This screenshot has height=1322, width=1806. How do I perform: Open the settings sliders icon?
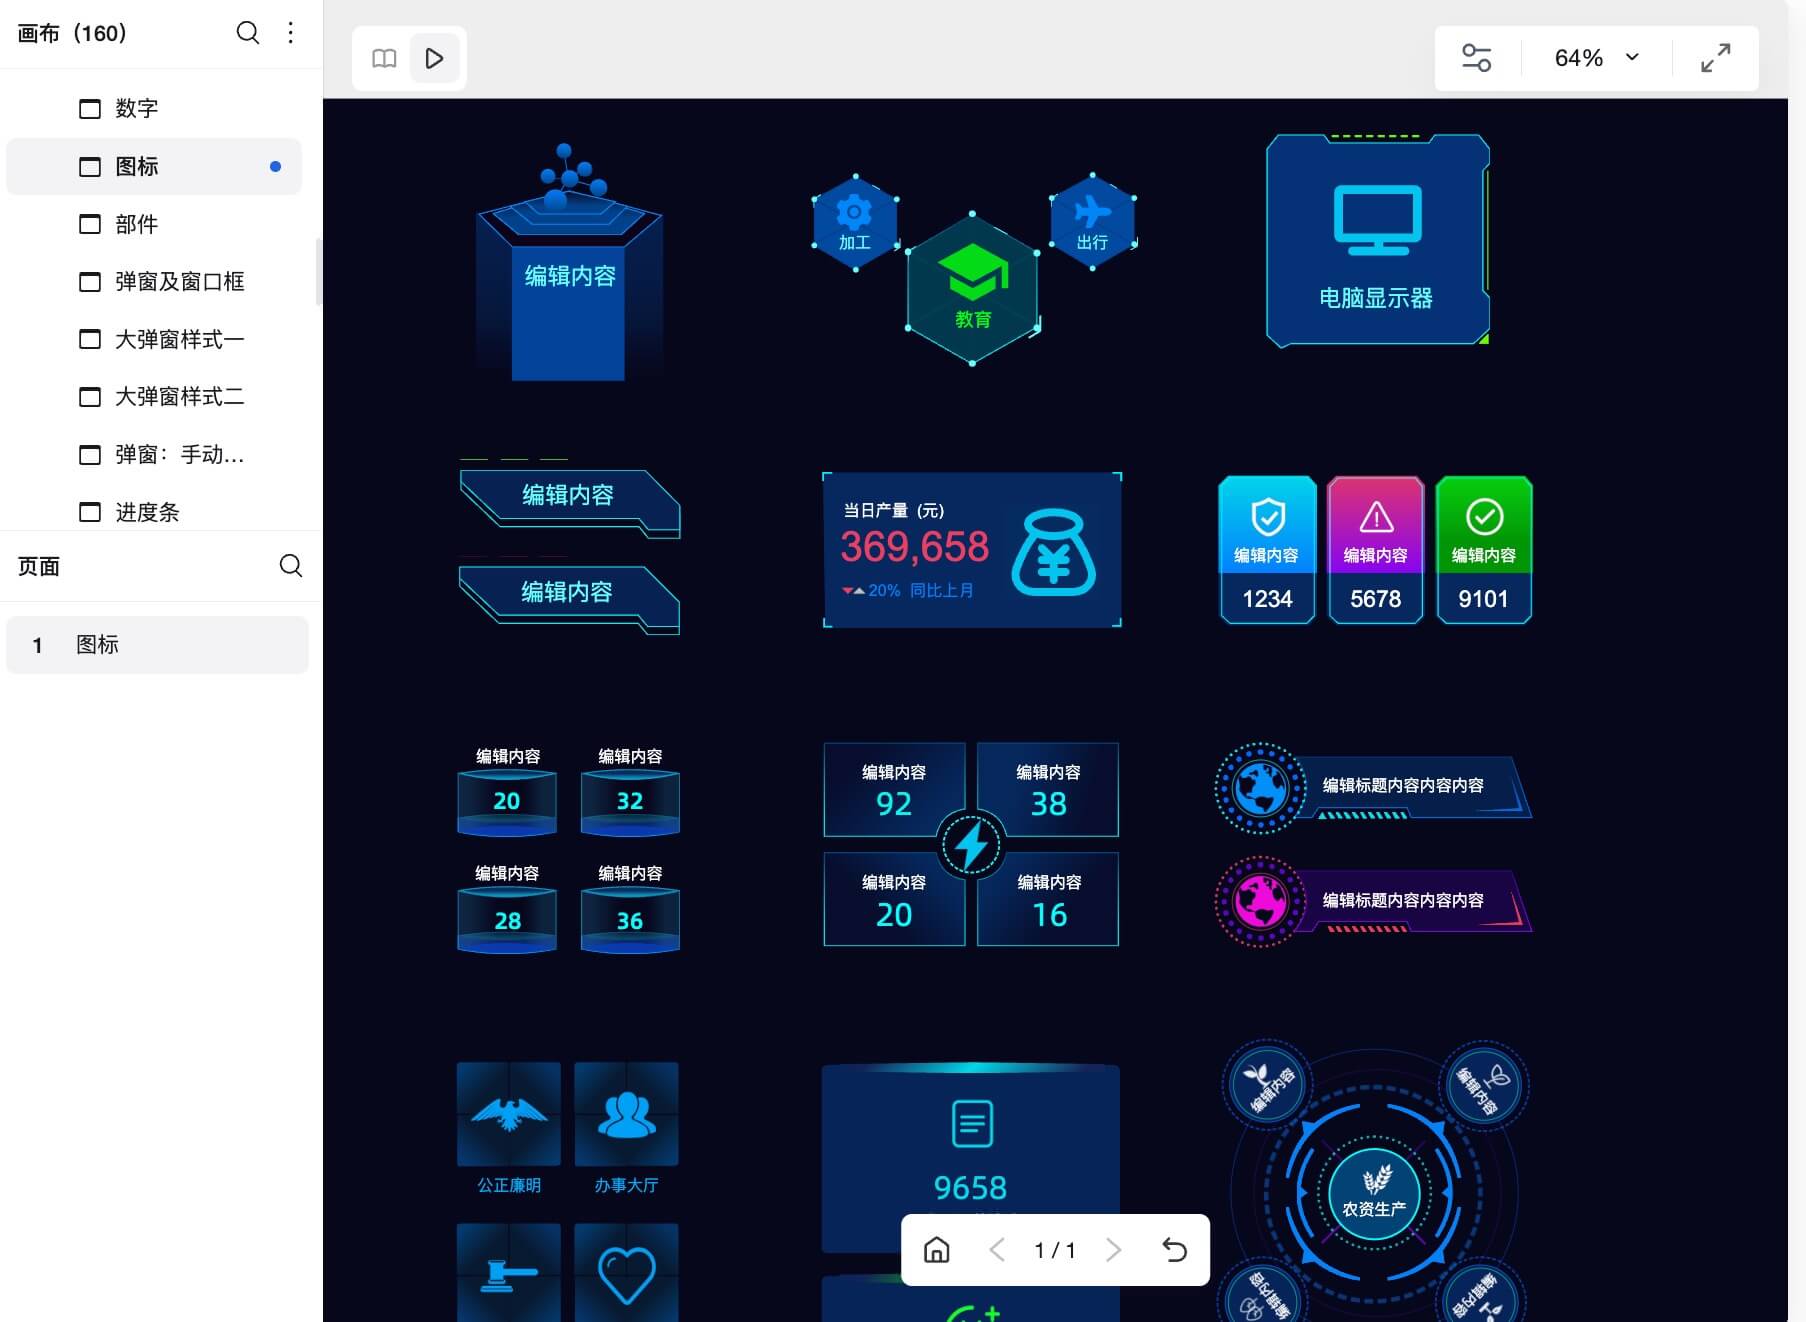click(x=1476, y=58)
